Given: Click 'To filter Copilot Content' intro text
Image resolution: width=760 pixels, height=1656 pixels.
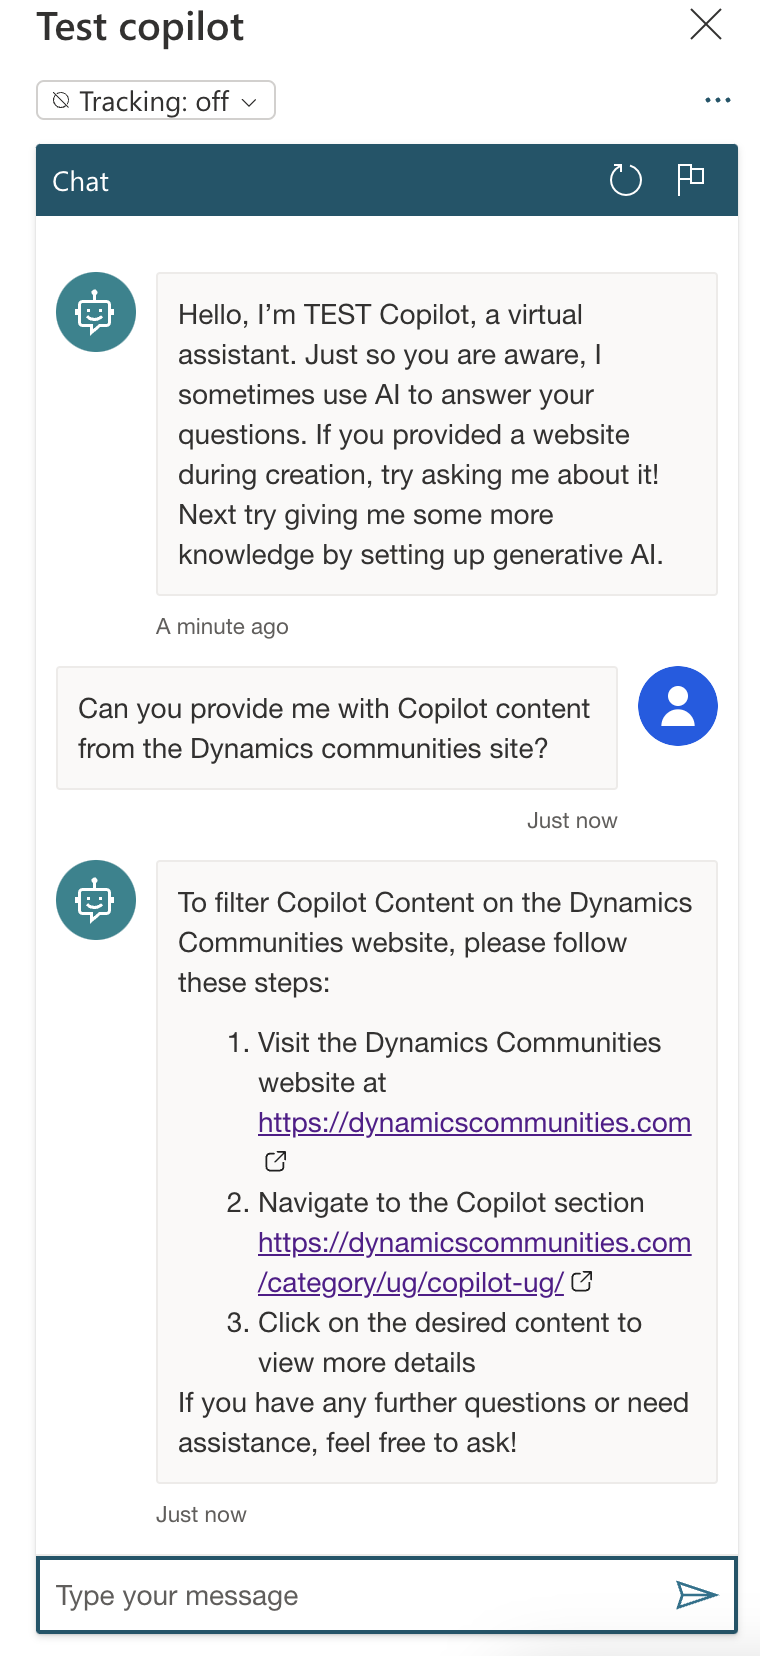Looking at the screenshot, I should point(435,942).
